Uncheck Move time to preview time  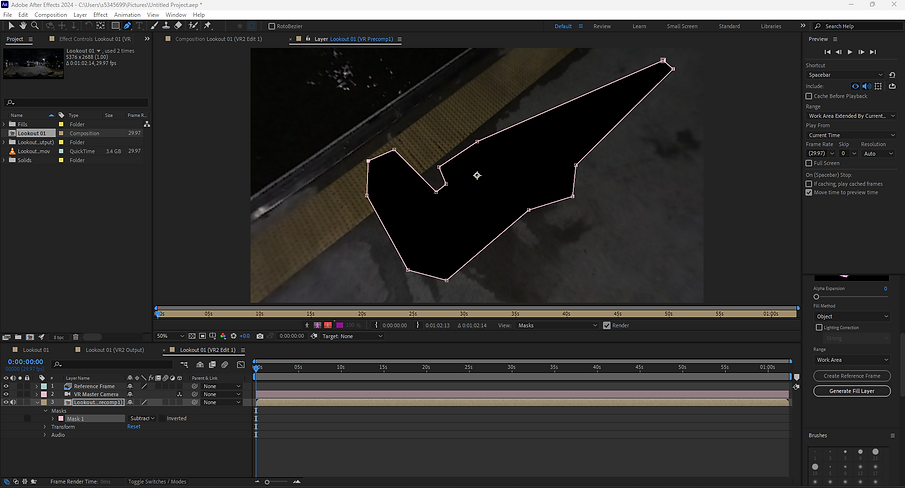click(809, 192)
